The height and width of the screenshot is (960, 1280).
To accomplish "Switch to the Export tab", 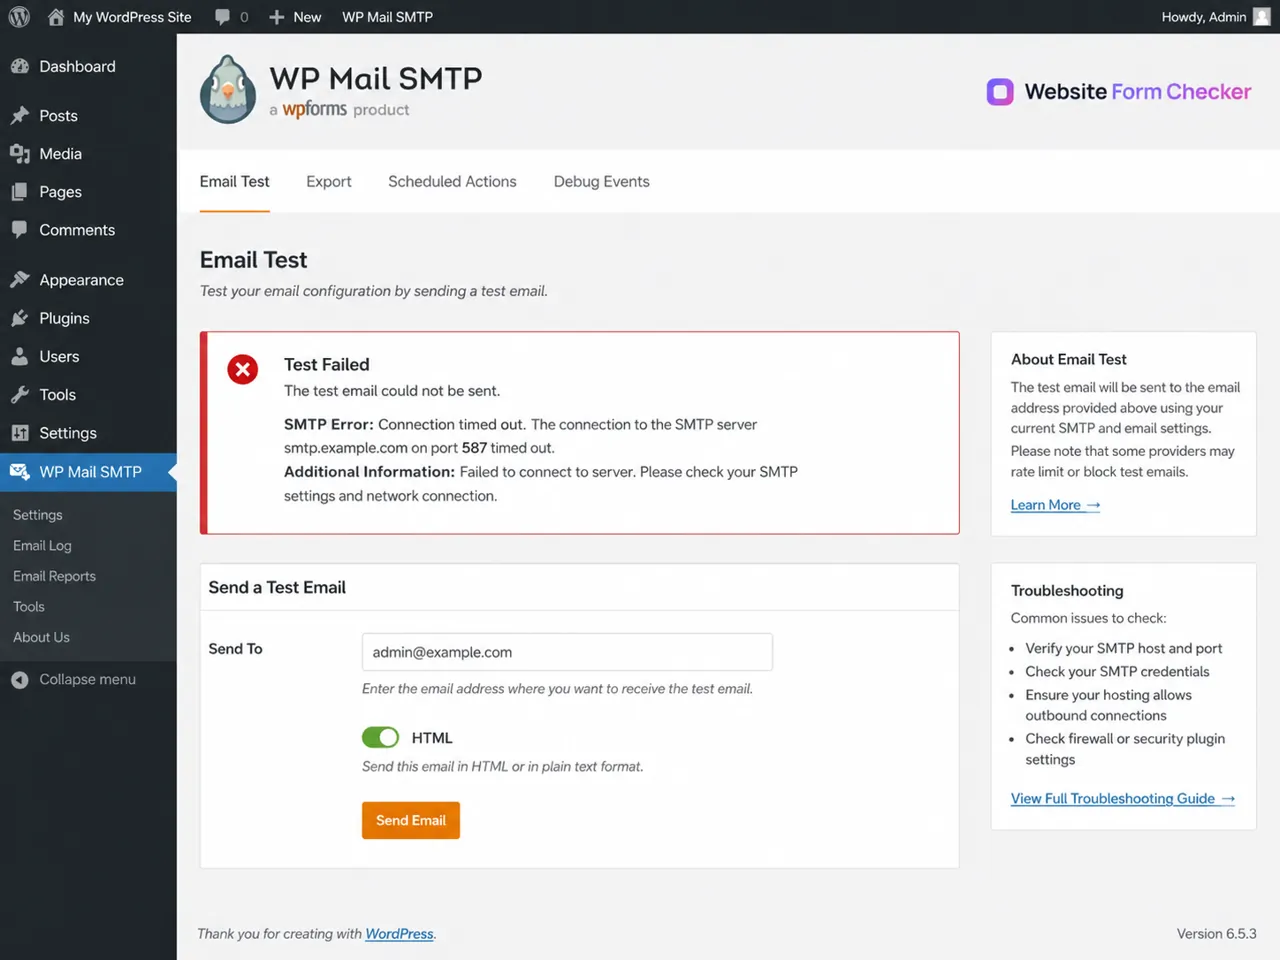I will point(329,181).
